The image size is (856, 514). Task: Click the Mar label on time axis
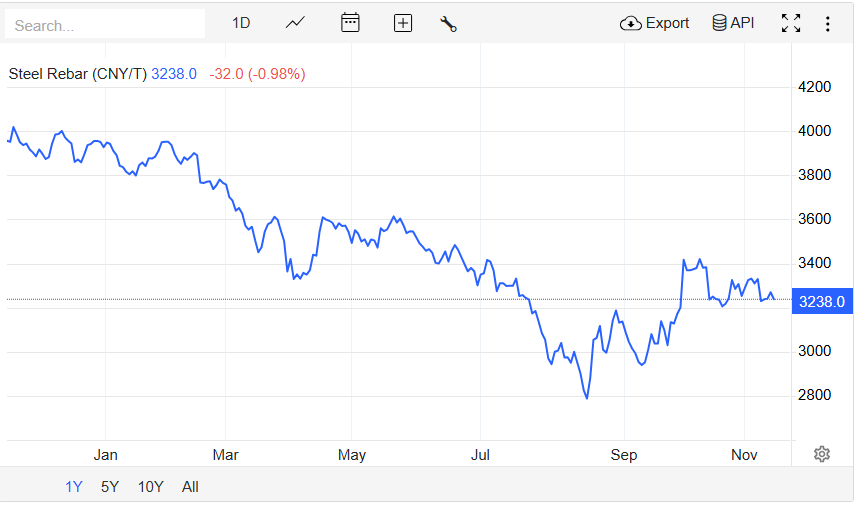(x=226, y=455)
